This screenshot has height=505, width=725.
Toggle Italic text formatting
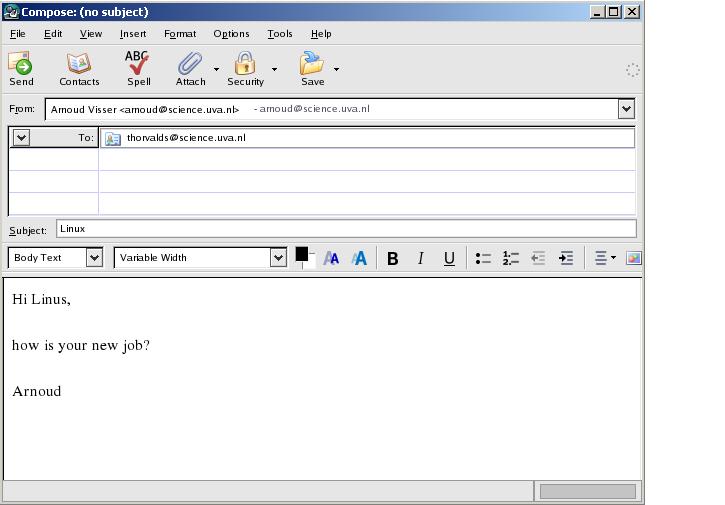coord(421,258)
